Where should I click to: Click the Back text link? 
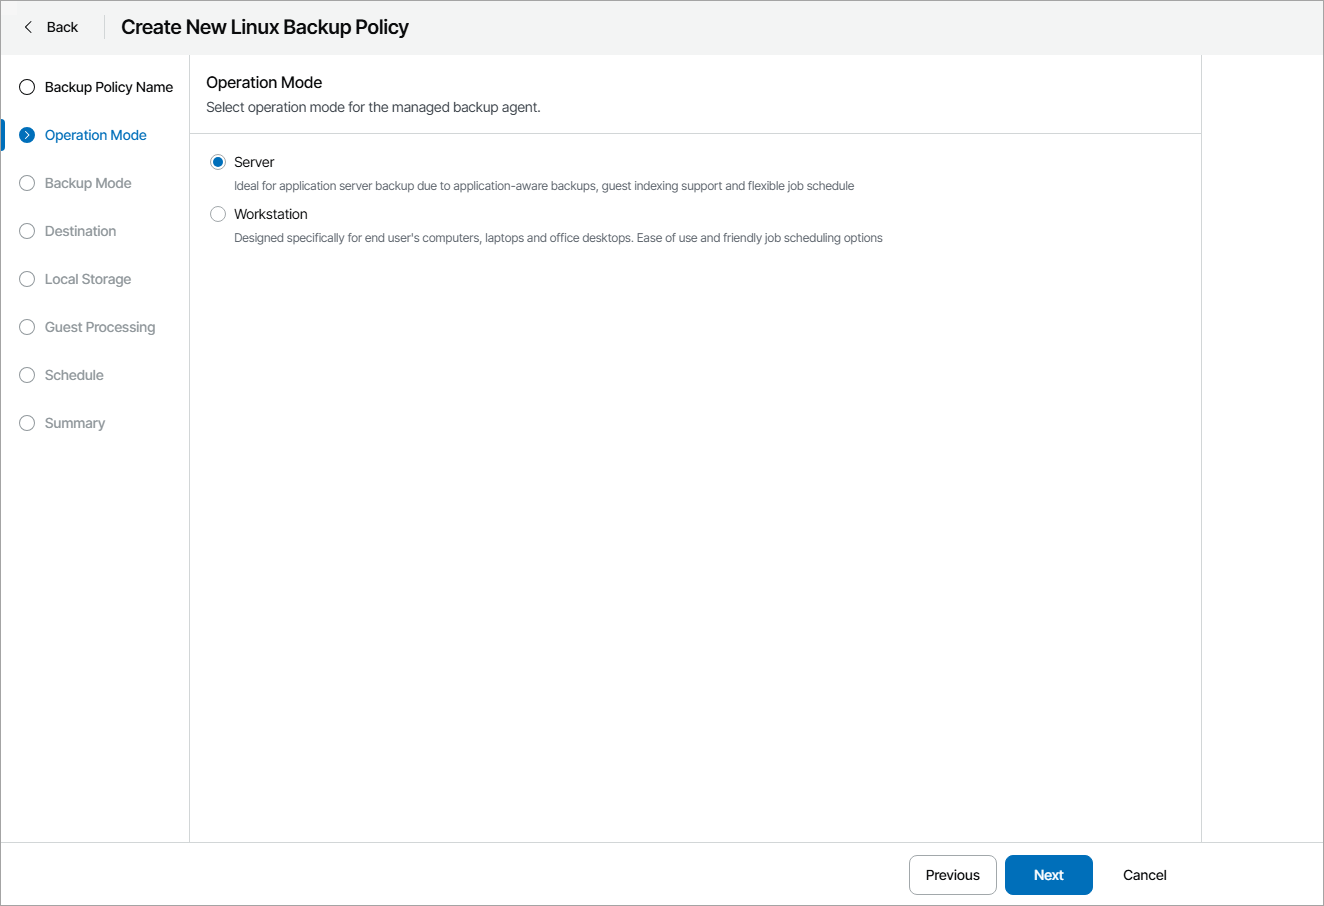coord(62,27)
